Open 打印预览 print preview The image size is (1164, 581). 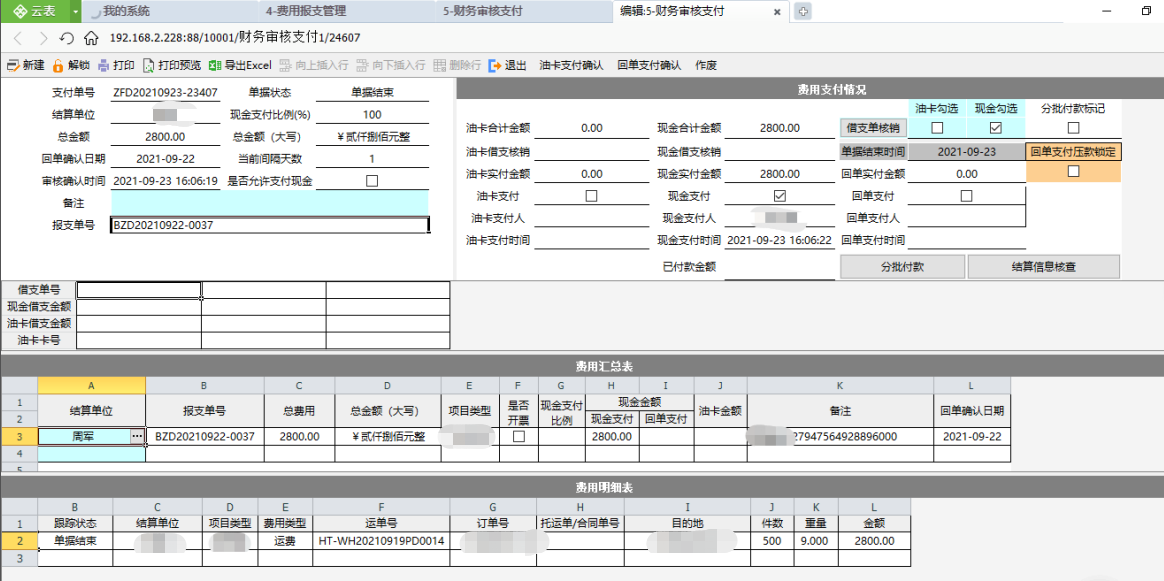pos(171,65)
